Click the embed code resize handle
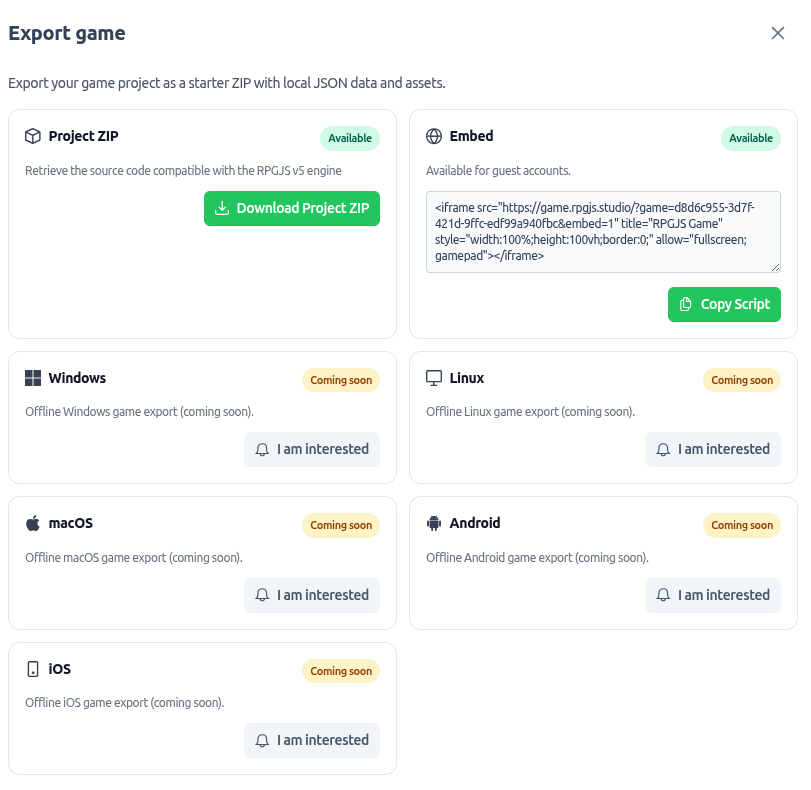The image size is (811, 790). [x=773, y=267]
